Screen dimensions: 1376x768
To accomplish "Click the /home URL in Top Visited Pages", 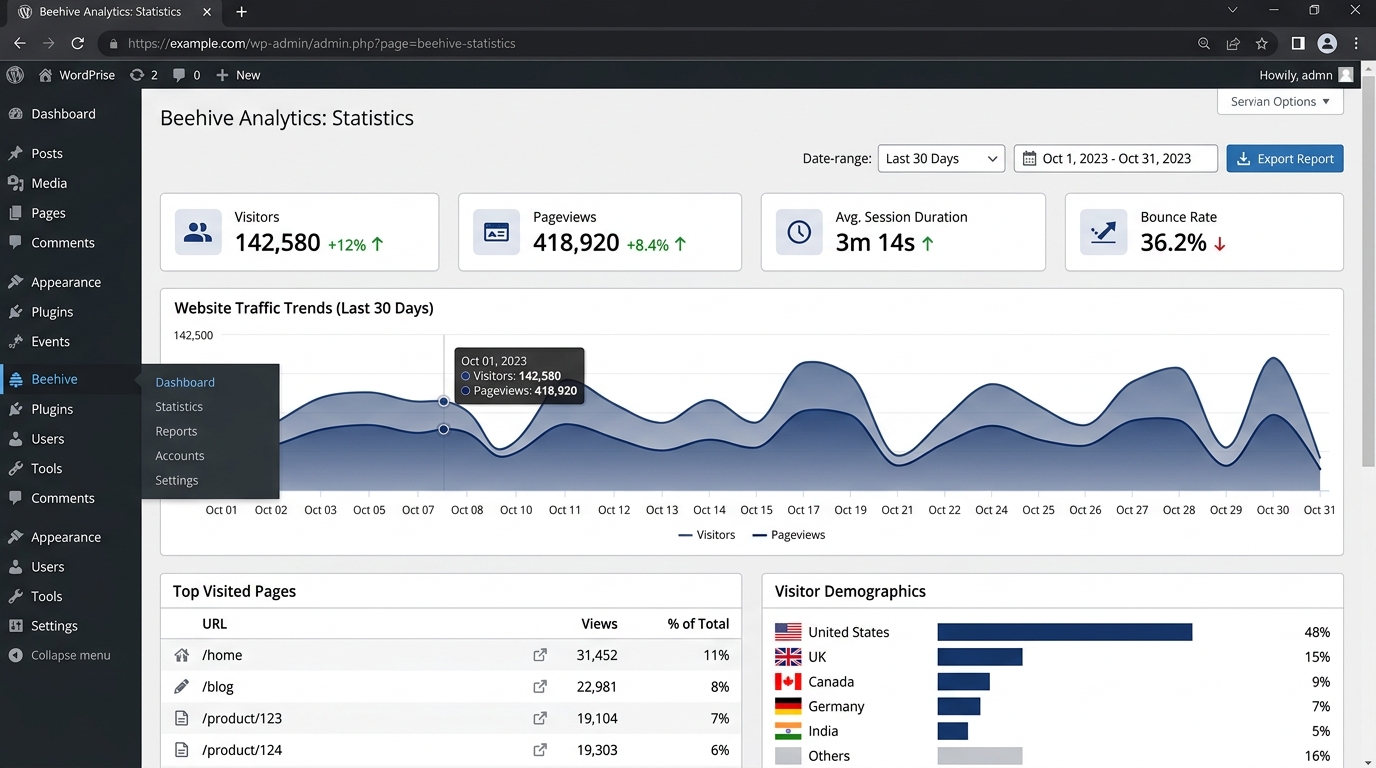I will (222, 655).
